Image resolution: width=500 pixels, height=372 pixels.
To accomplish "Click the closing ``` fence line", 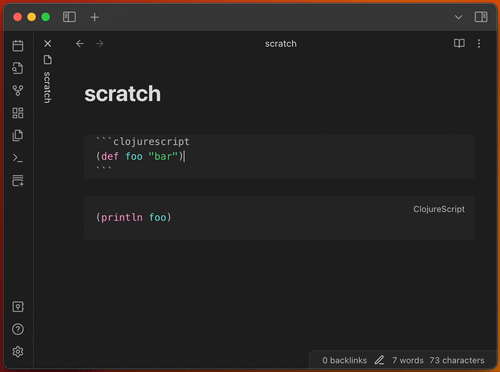I will 104,169.
